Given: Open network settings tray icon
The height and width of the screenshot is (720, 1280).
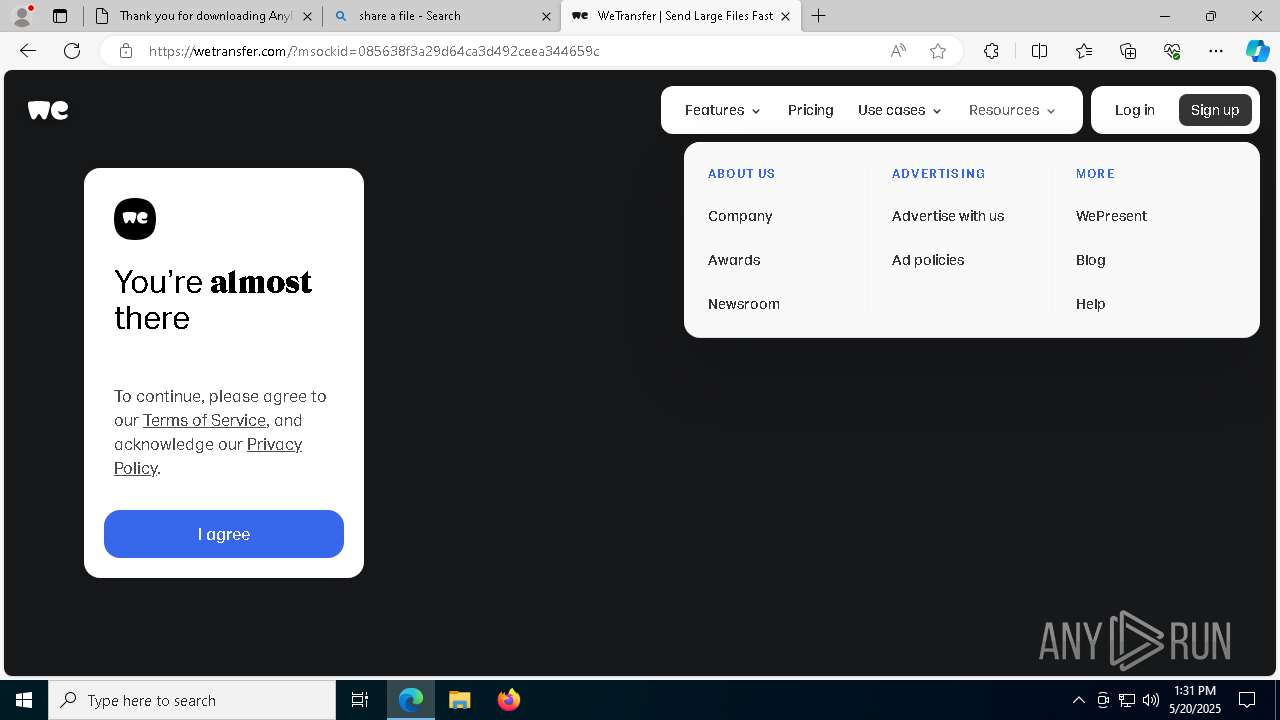Looking at the screenshot, I should (1126, 700).
